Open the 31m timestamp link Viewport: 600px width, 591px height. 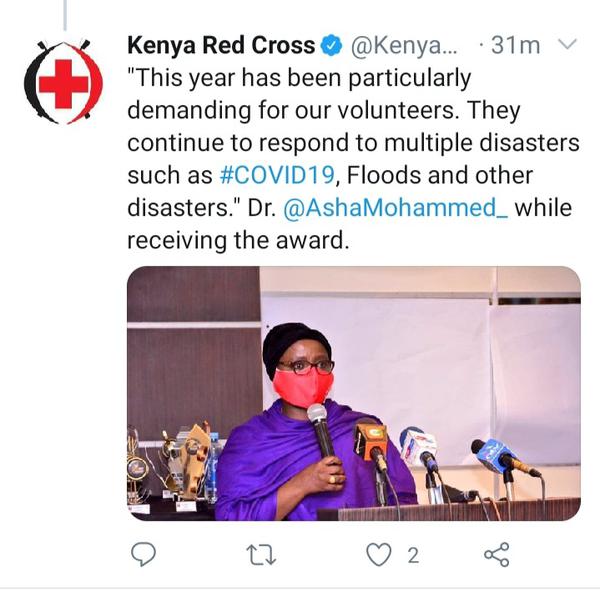point(515,45)
